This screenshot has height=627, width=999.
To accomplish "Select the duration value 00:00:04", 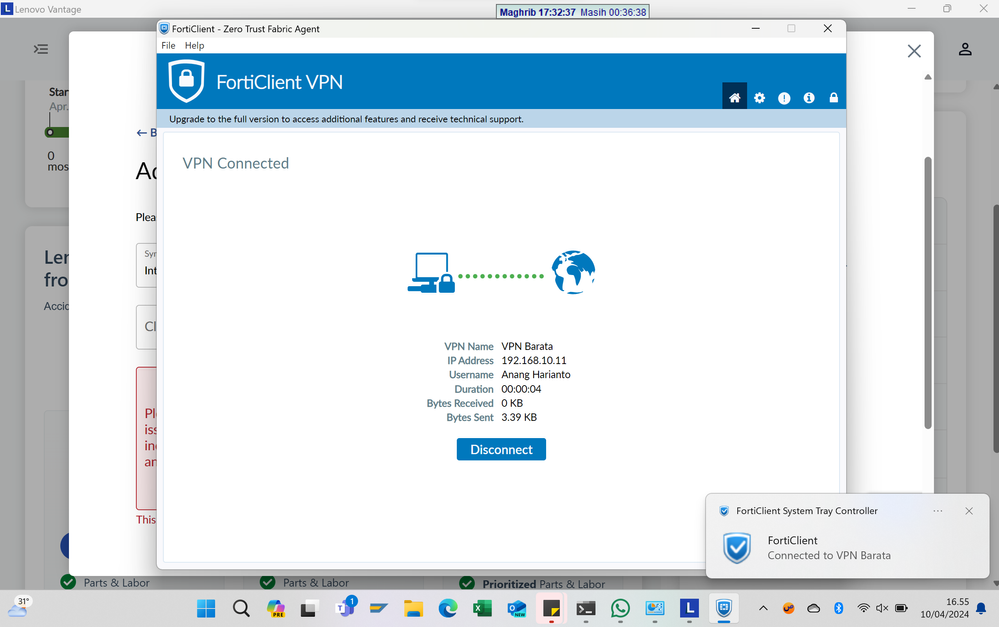I will tap(521, 389).
